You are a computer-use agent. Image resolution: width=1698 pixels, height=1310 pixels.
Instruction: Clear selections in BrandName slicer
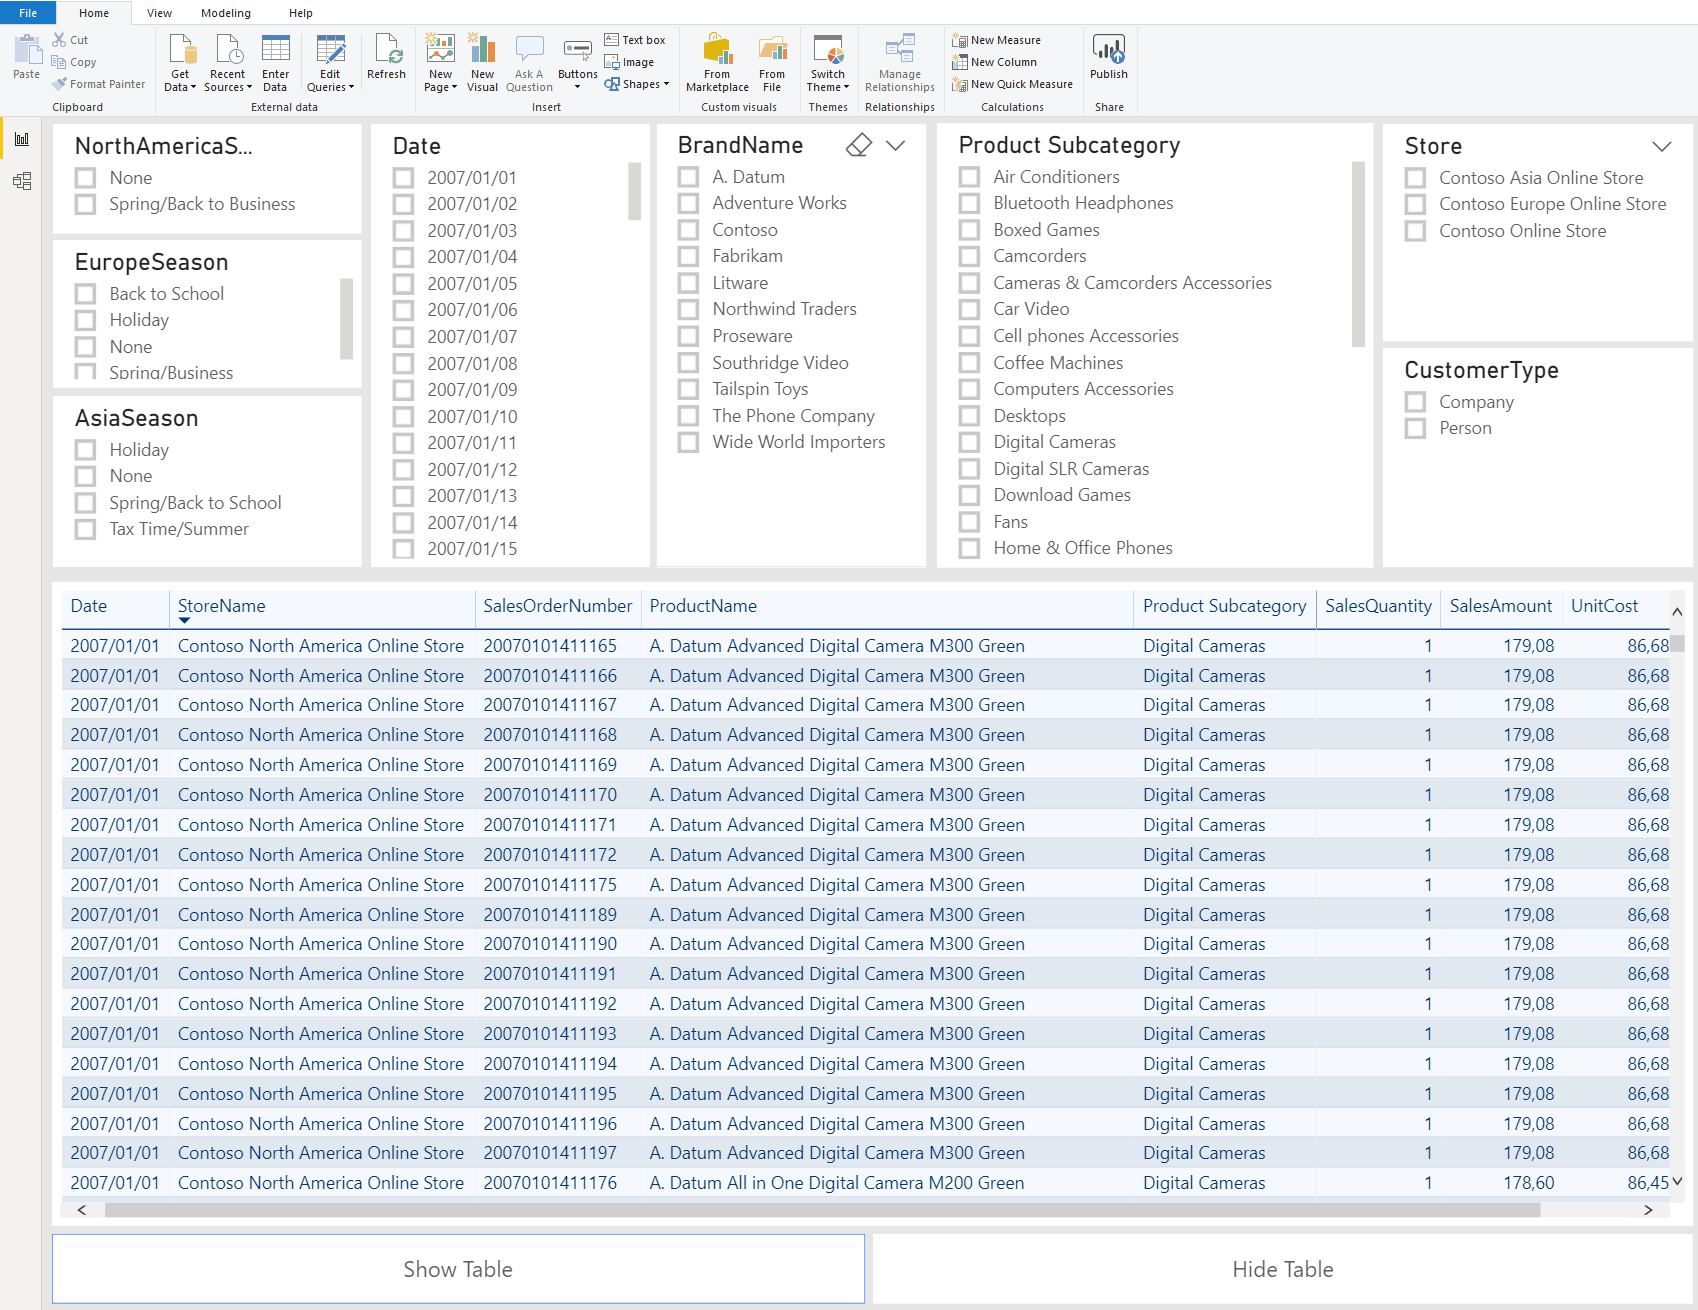click(x=858, y=145)
